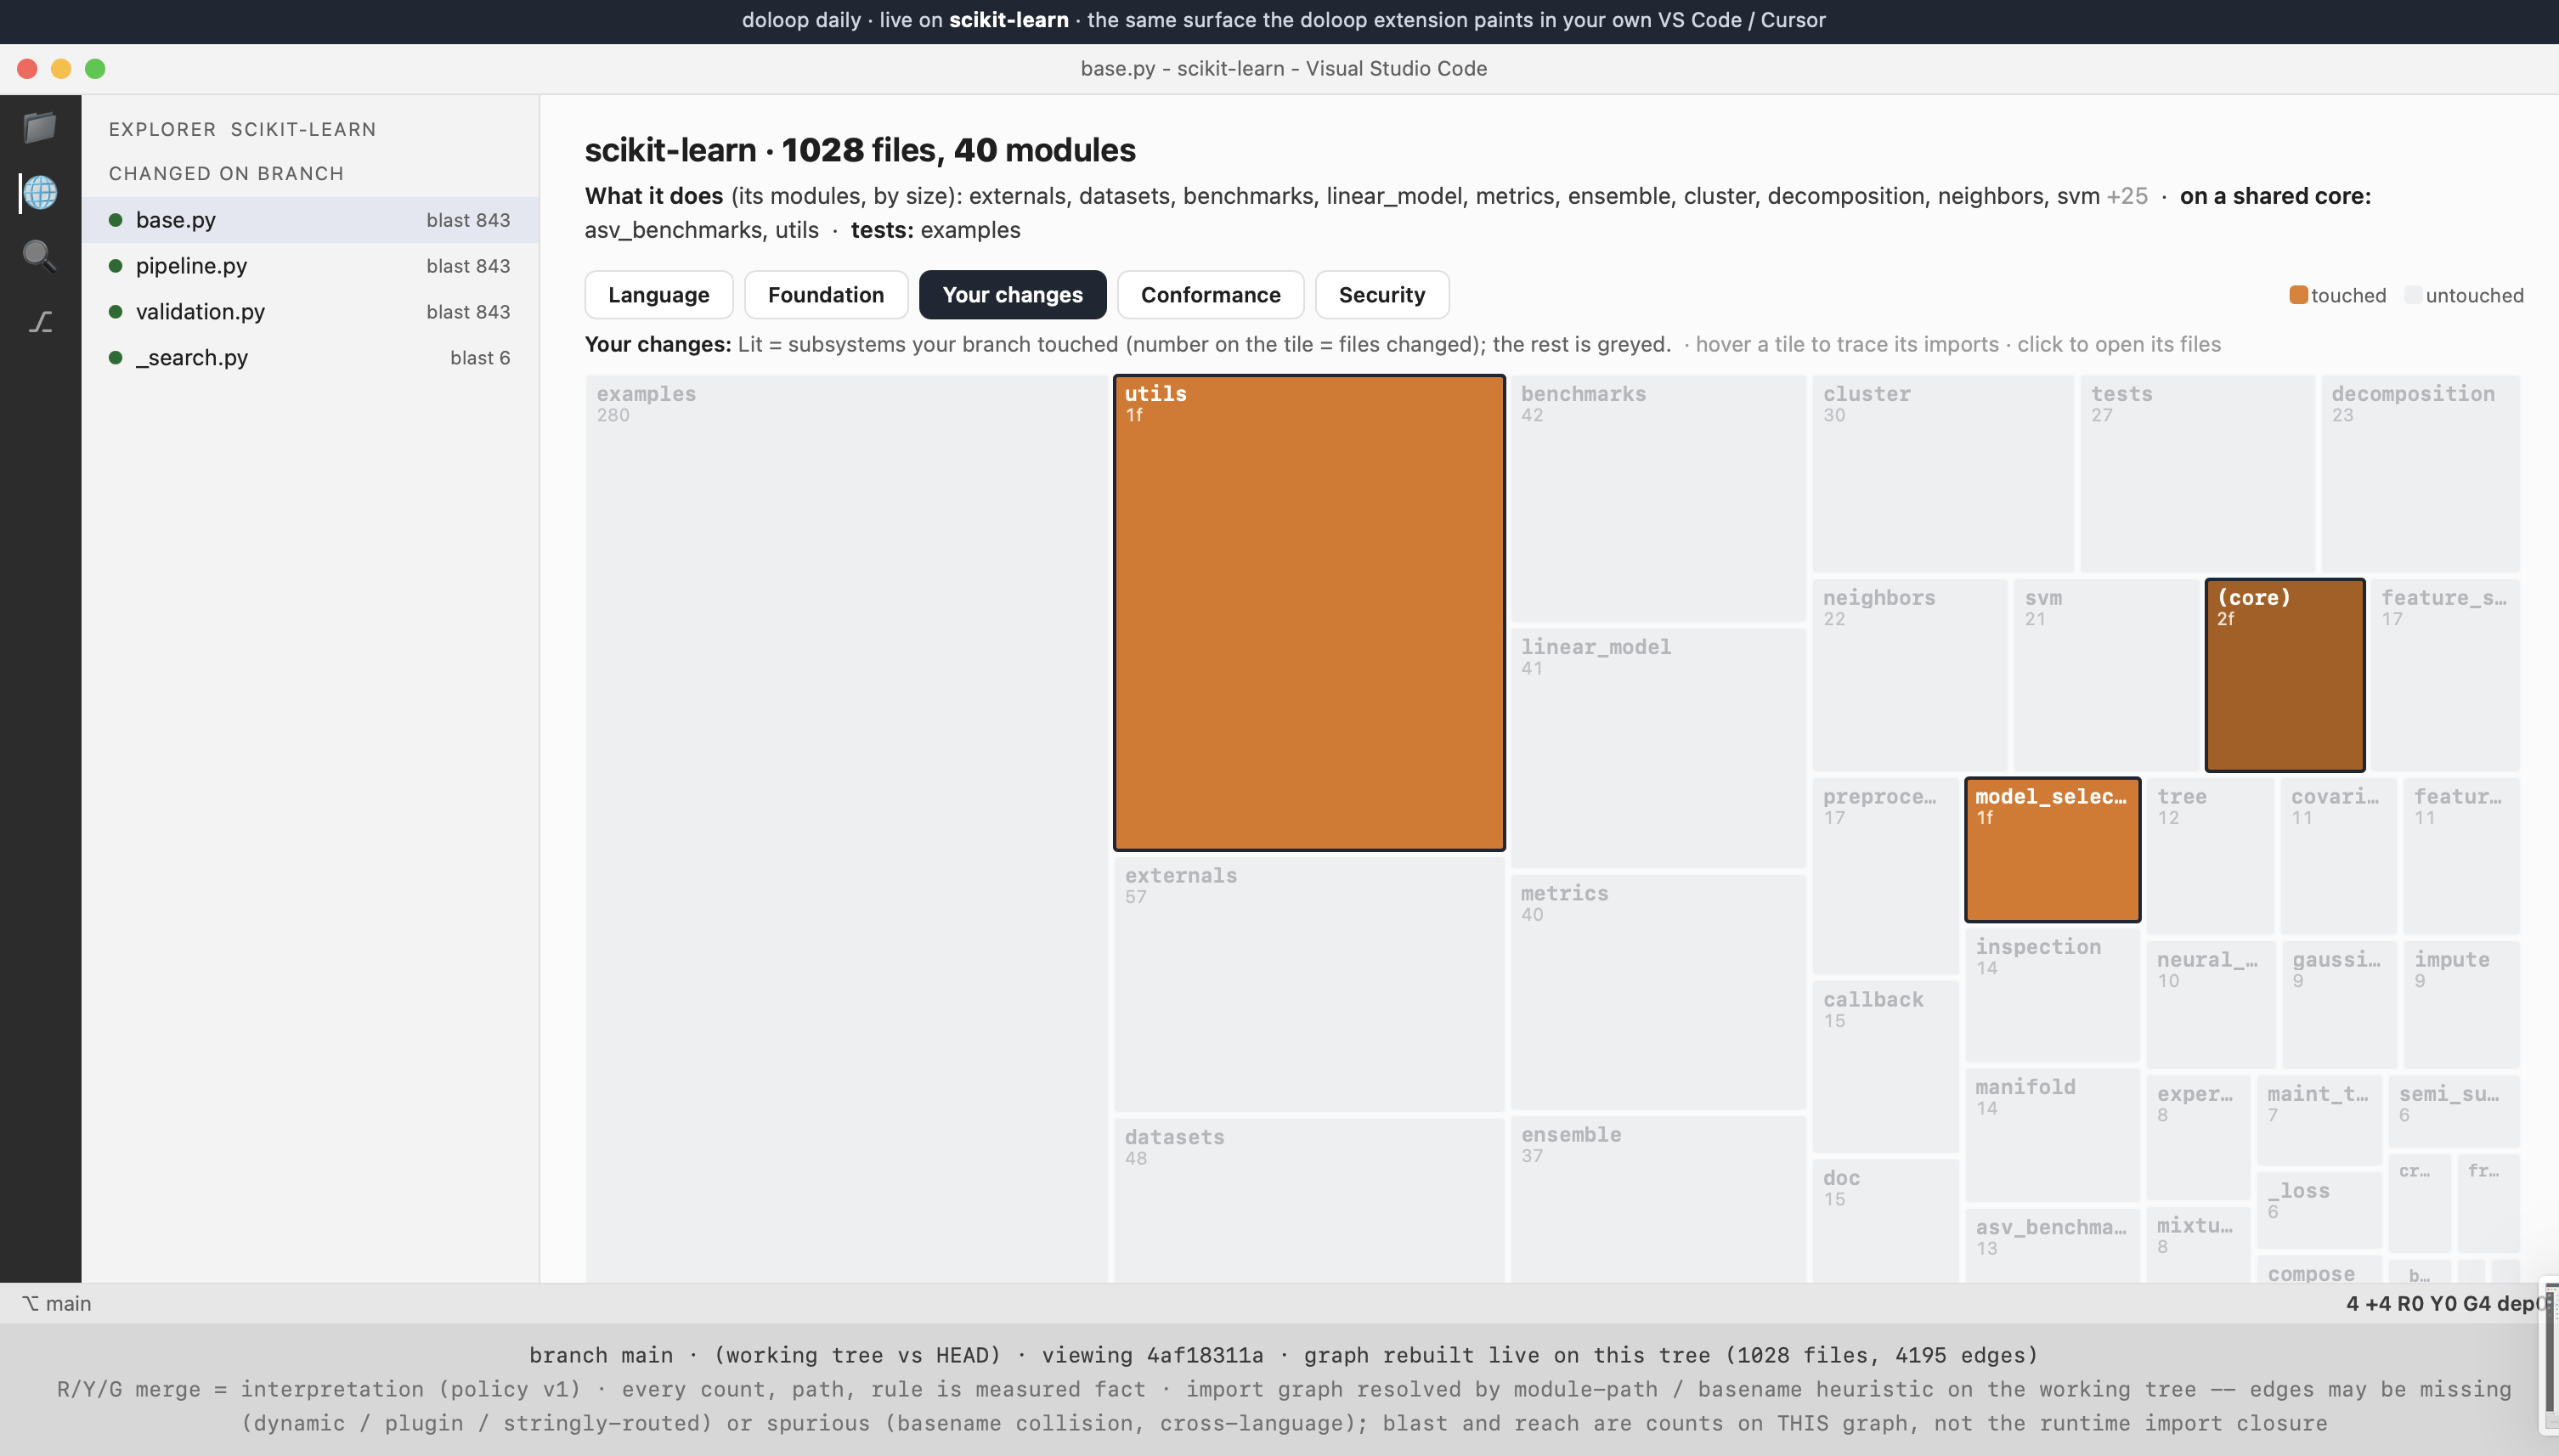Switch to the Foundation tab
The image size is (2559, 1456).
click(x=826, y=295)
